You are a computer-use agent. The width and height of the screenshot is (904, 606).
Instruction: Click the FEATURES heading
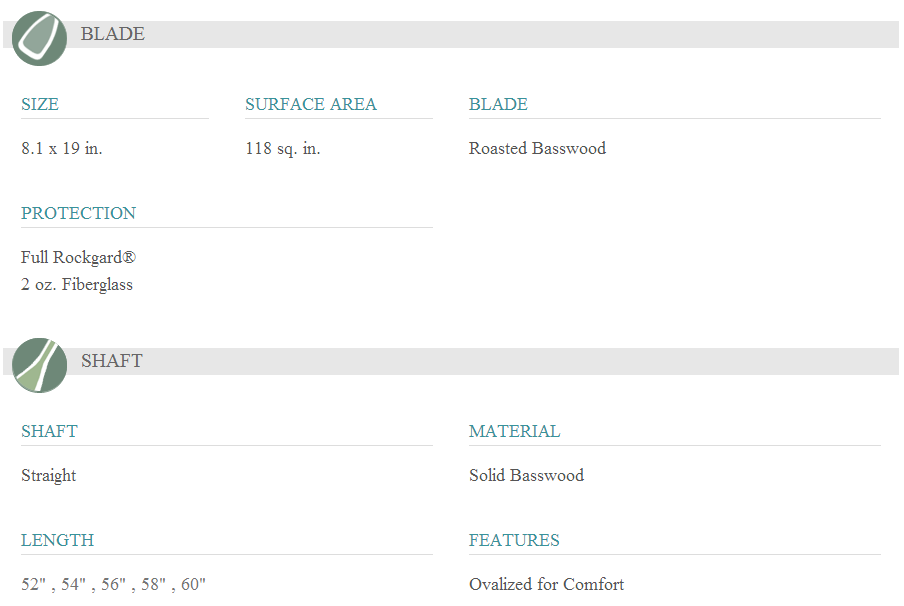(x=514, y=540)
